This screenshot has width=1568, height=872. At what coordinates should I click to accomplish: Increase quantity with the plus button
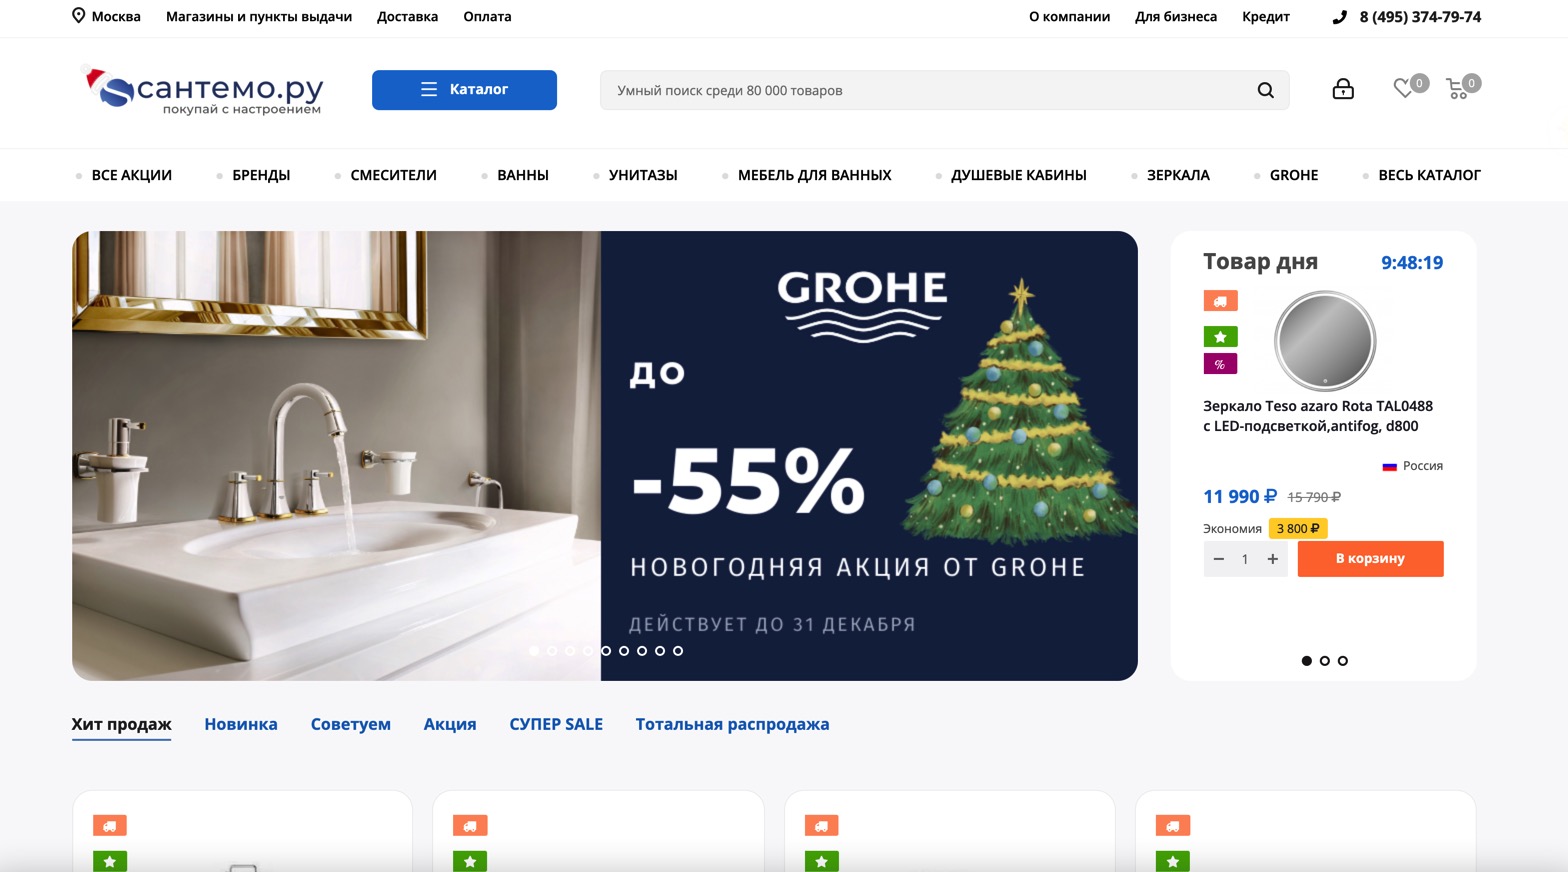point(1273,559)
